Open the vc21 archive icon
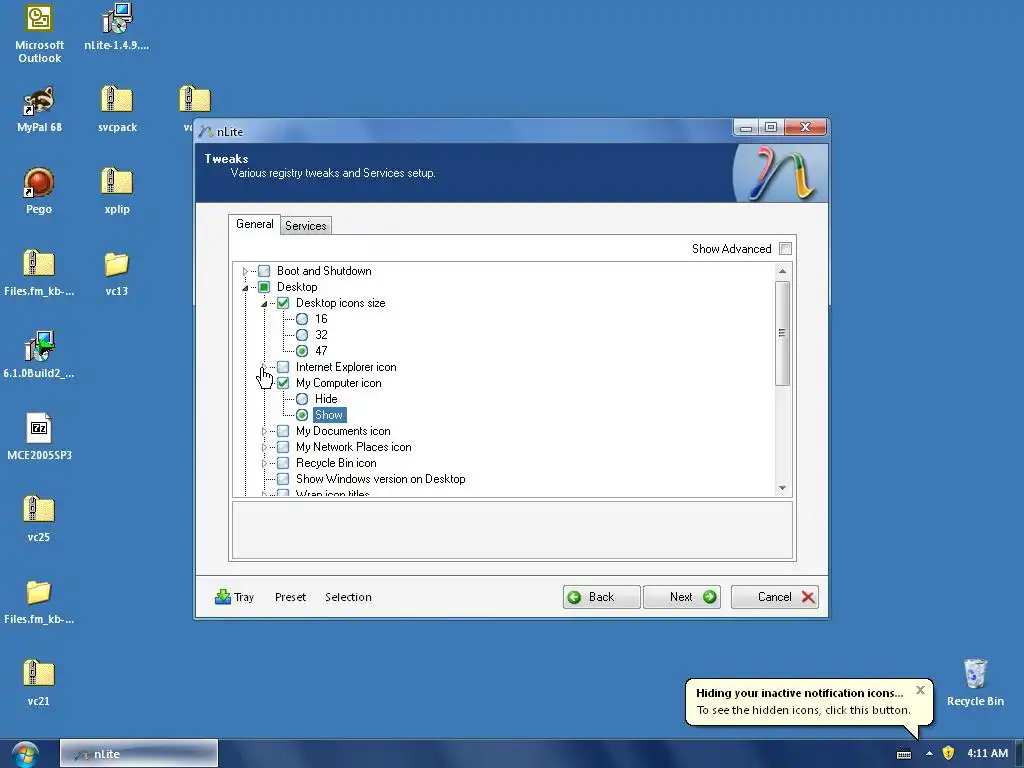The width and height of the screenshot is (1024, 768). tap(39, 684)
